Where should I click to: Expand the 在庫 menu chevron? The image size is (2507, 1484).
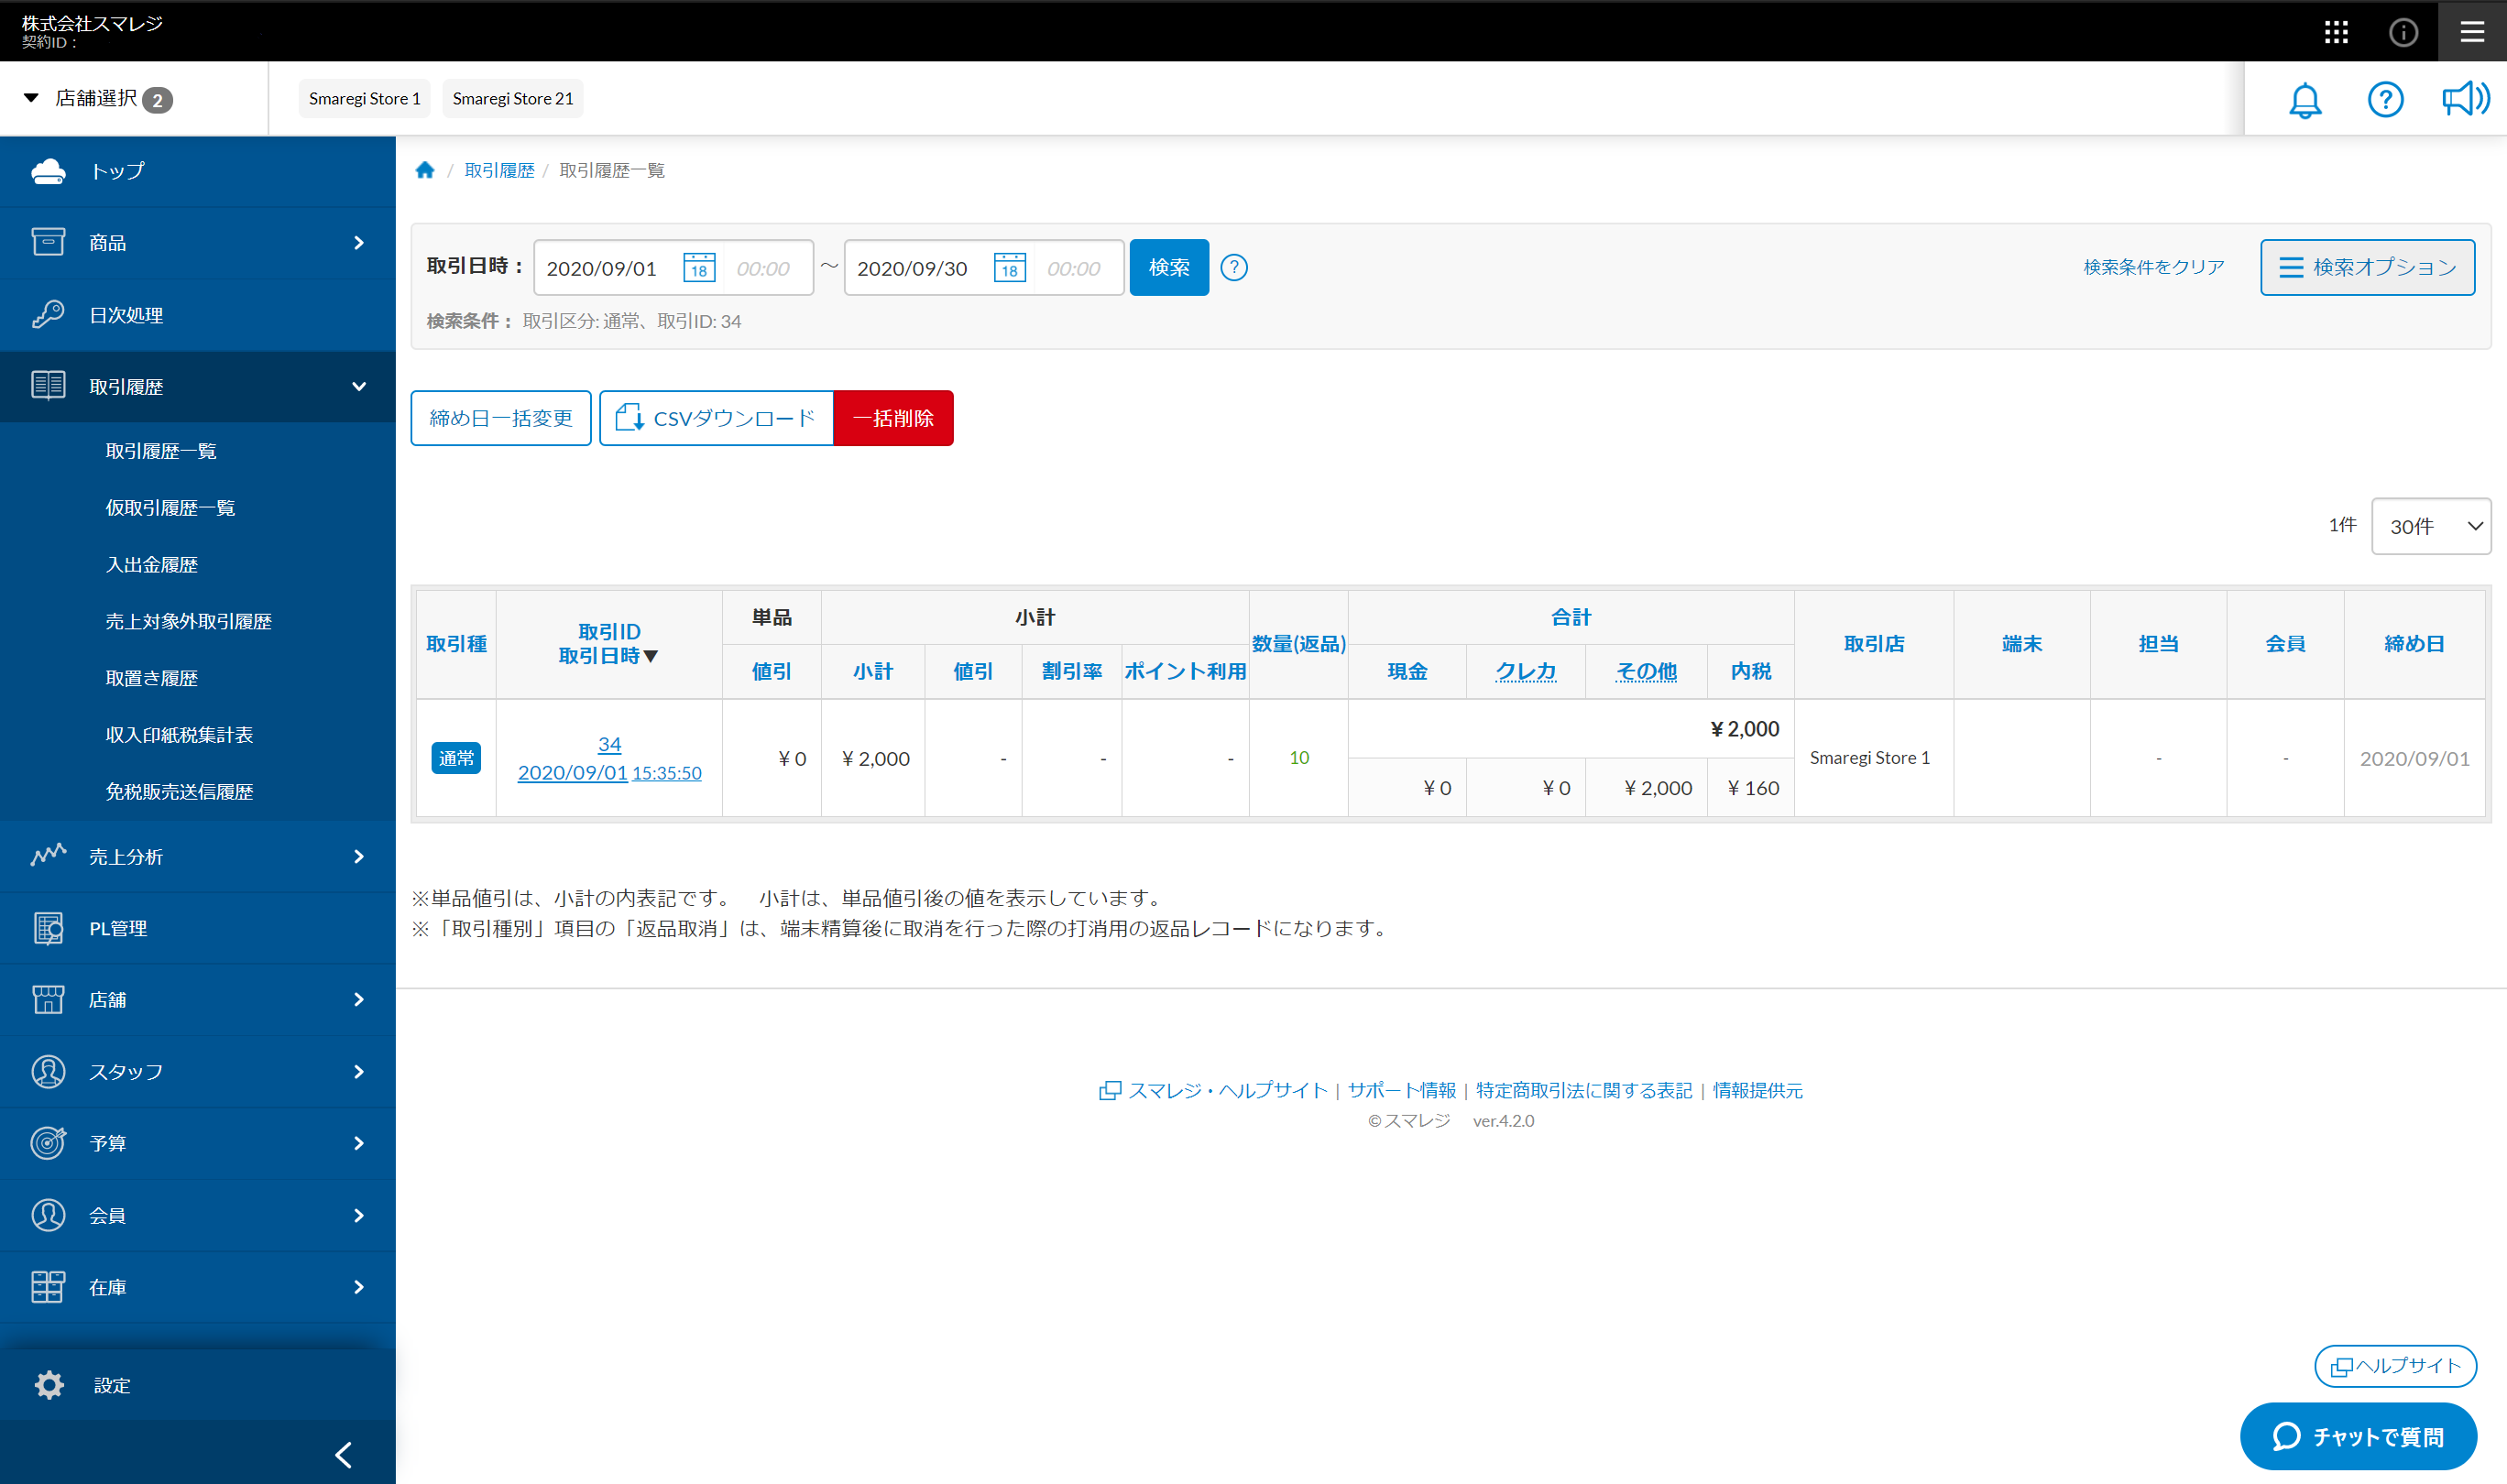tap(359, 1287)
